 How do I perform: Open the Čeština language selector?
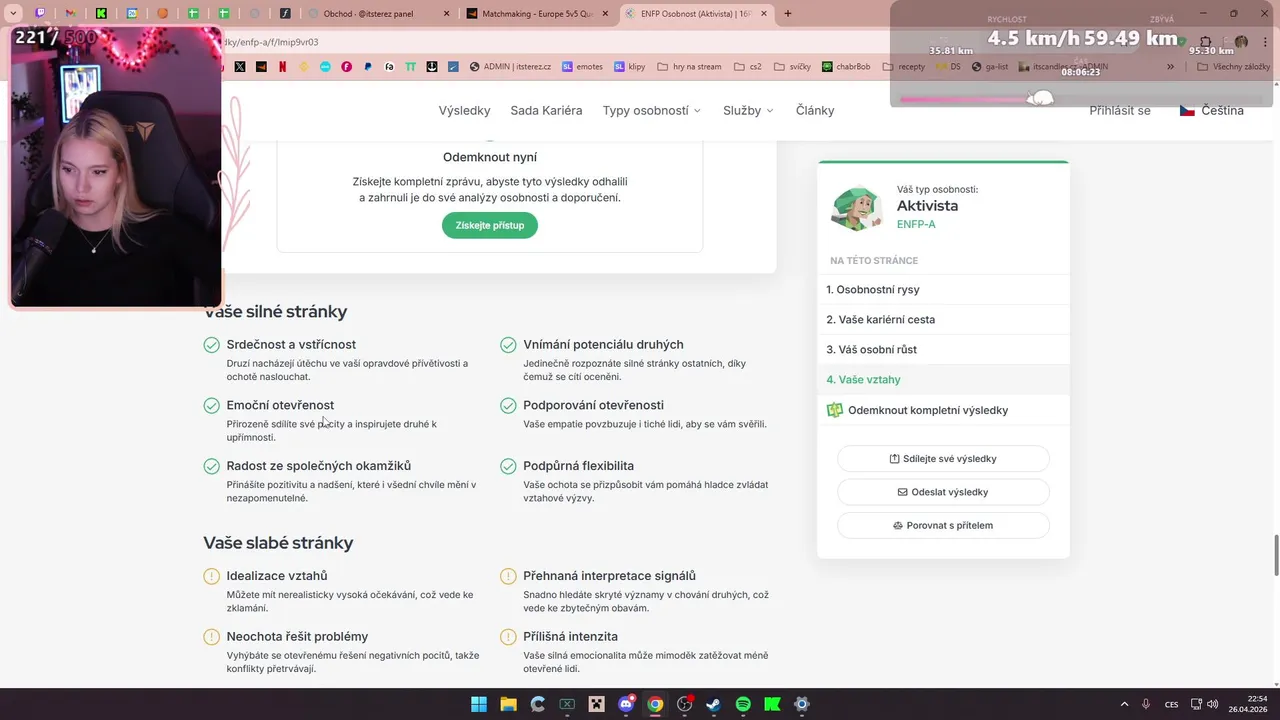(1212, 110)
